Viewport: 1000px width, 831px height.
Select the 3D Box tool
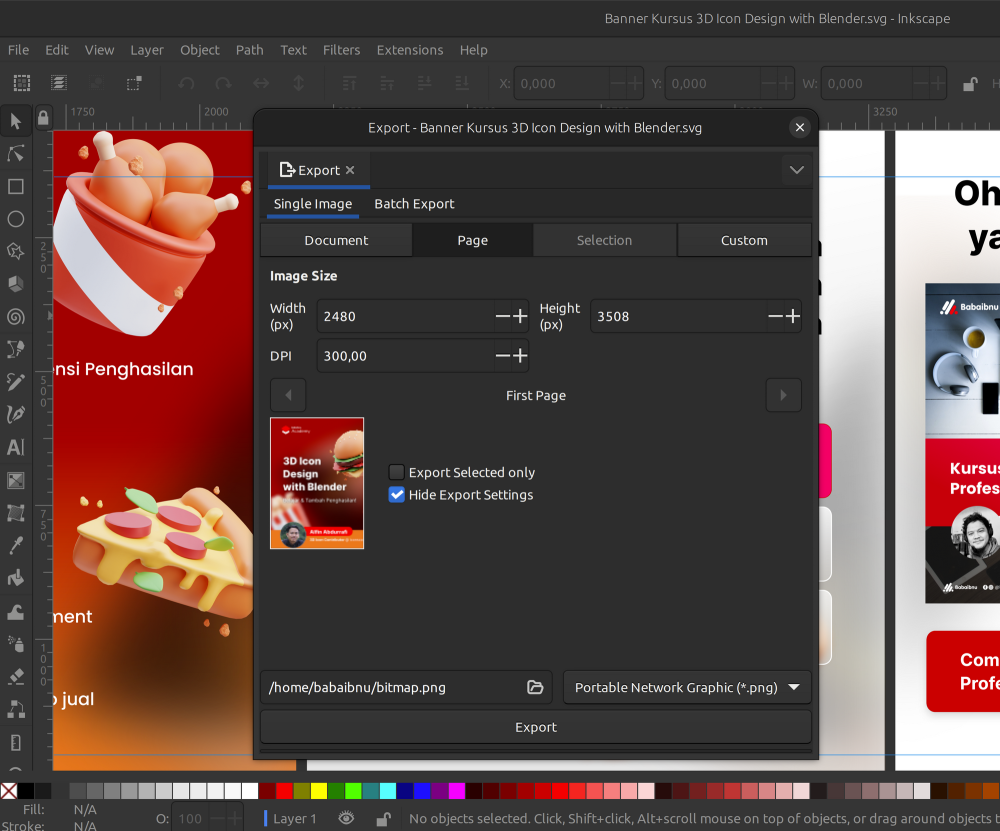[x=16, y=284]
